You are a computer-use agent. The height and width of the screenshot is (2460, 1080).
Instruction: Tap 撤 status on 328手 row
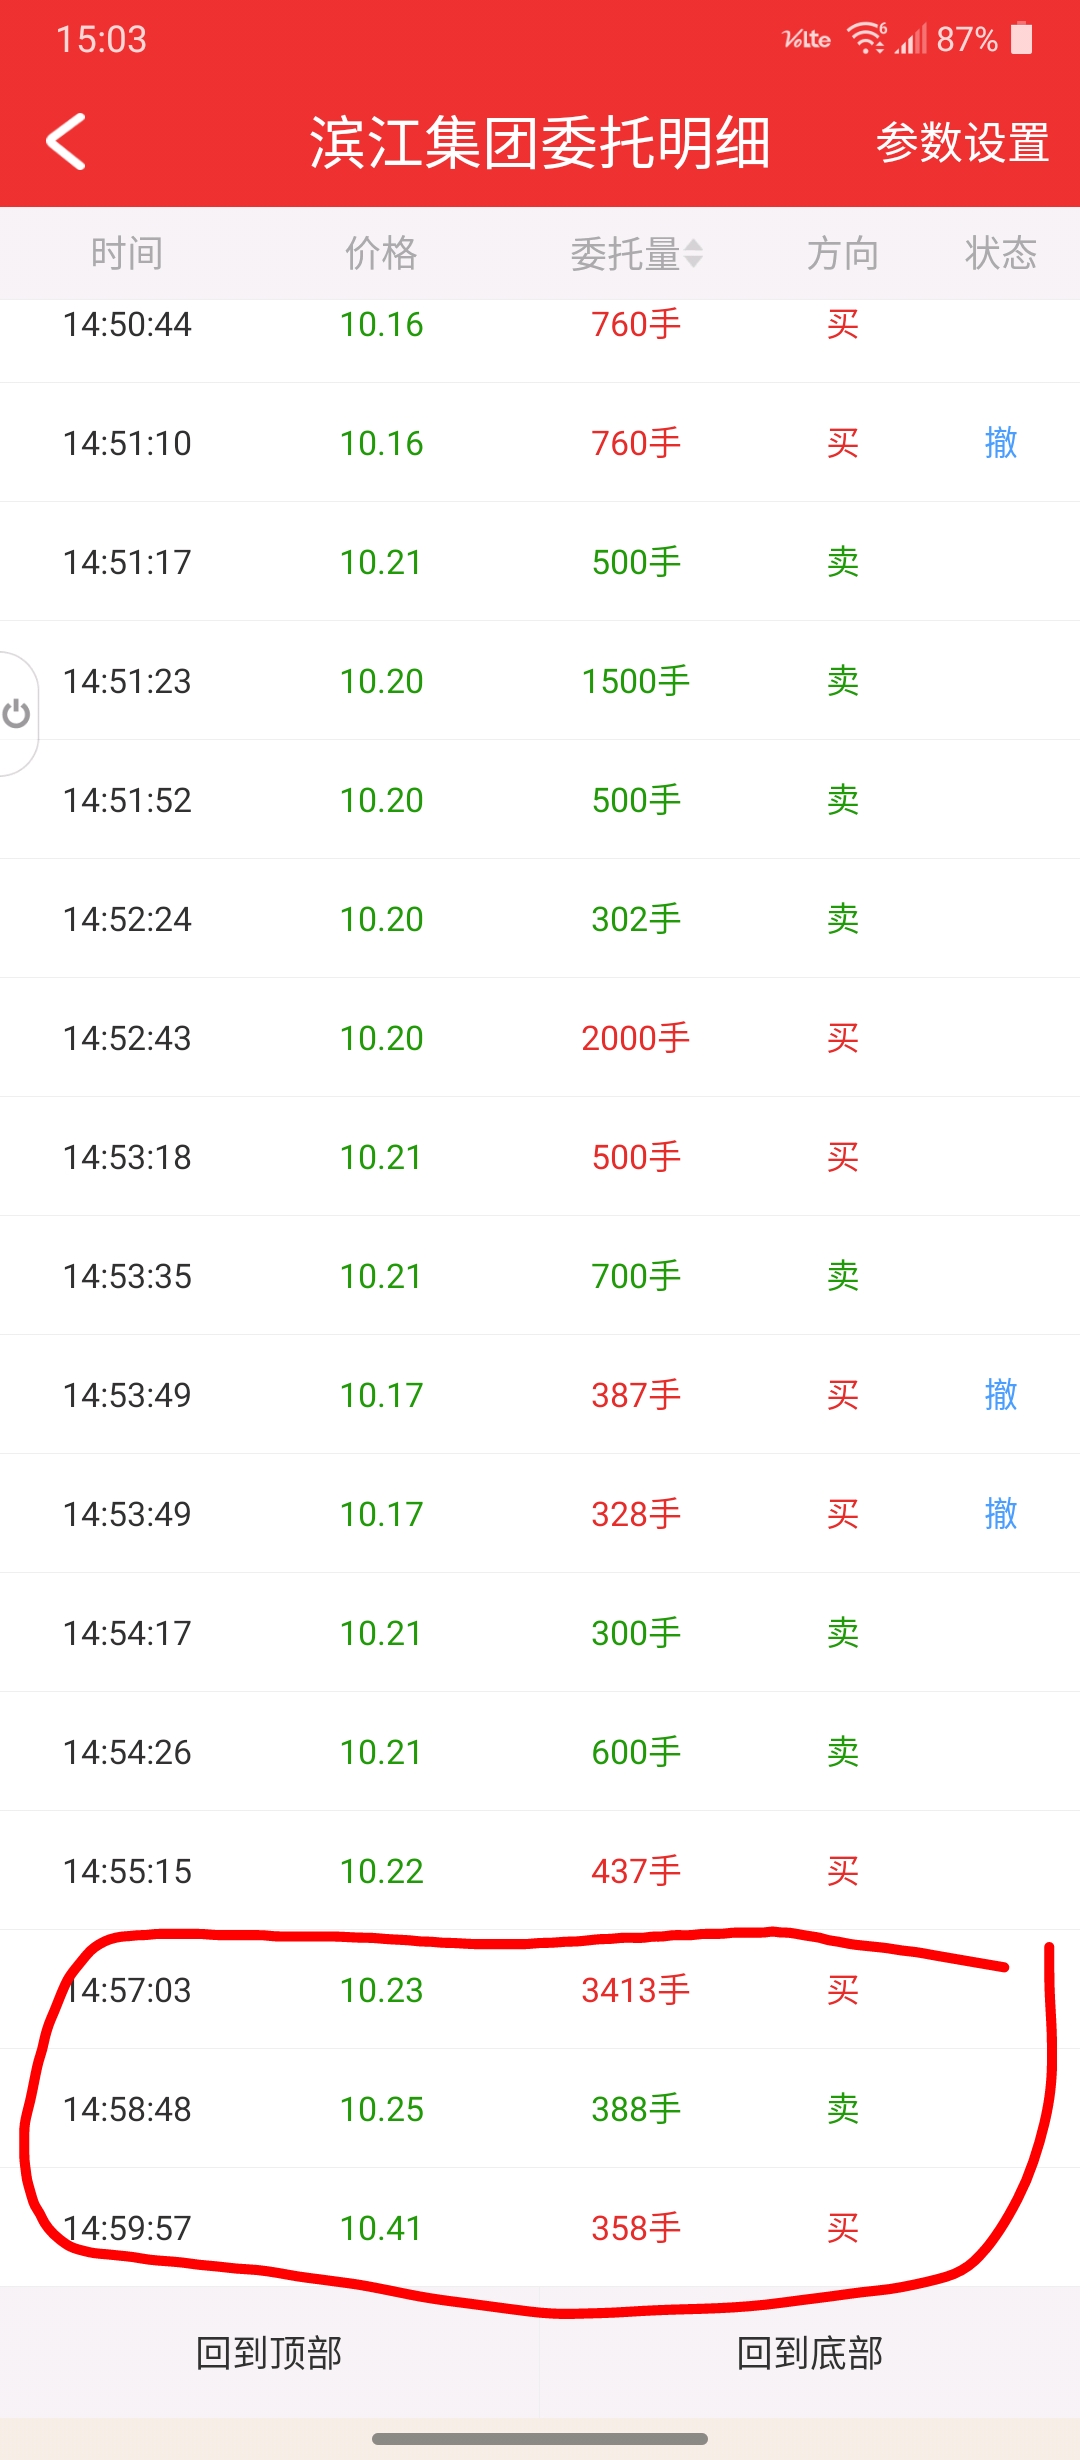pyautogui.click(x=1001, y=1513)
